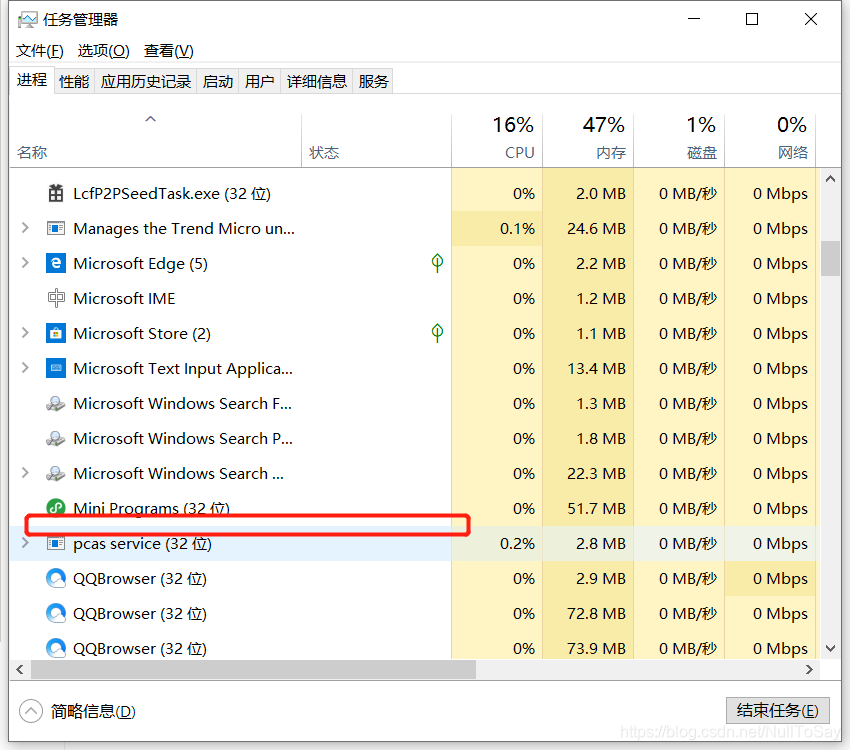Click the QQBrowser icon with 72.8 MB memory

coord(56,613)
